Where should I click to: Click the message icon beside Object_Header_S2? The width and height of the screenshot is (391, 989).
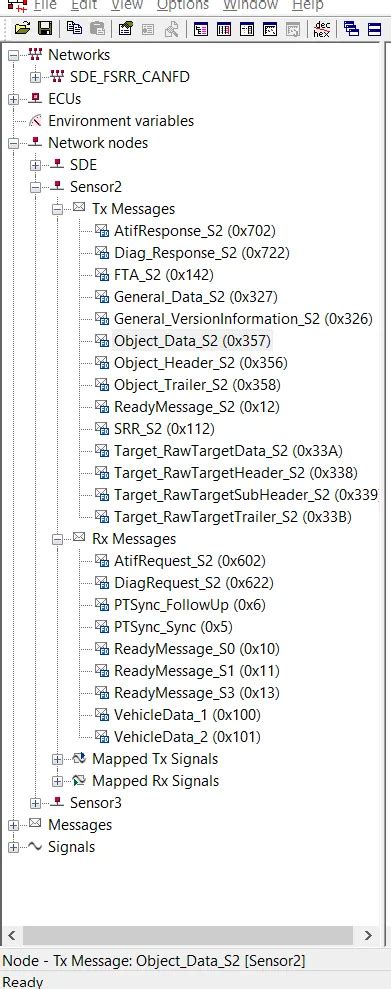click(102, 363)
